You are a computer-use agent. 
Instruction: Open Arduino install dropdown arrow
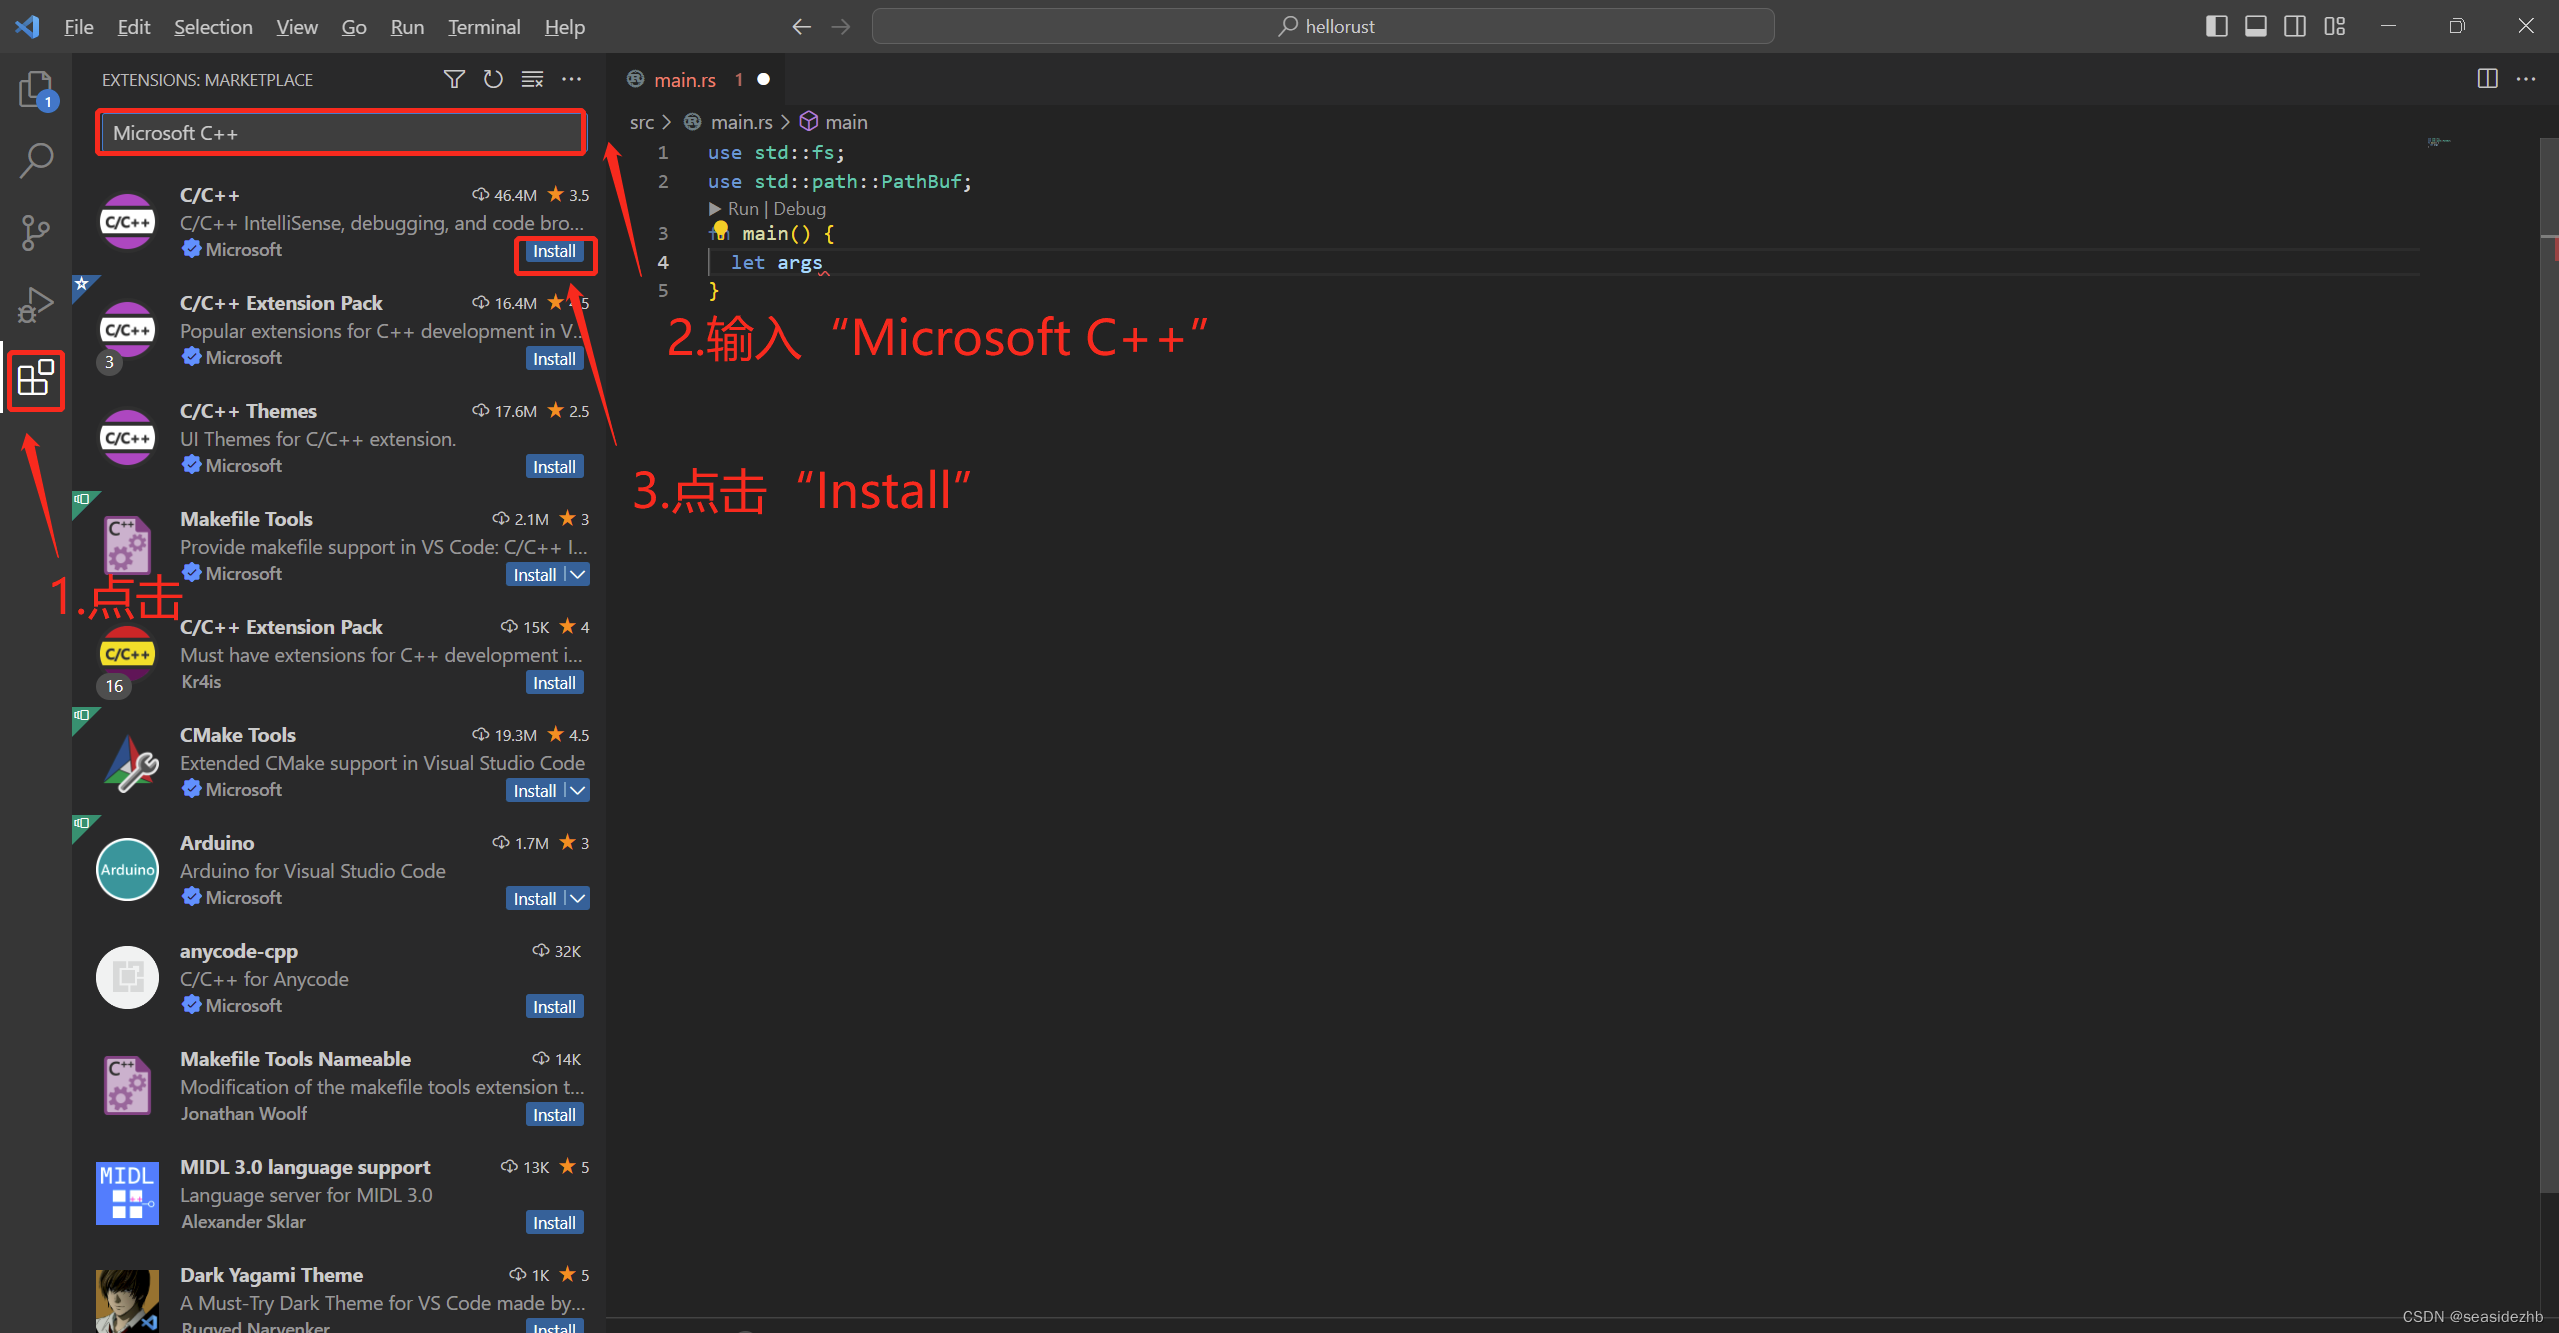click(x=577, y=898)
